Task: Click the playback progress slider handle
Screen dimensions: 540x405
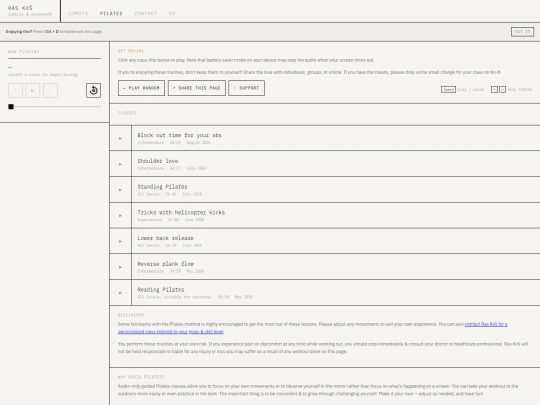Action: pos(11,107)
